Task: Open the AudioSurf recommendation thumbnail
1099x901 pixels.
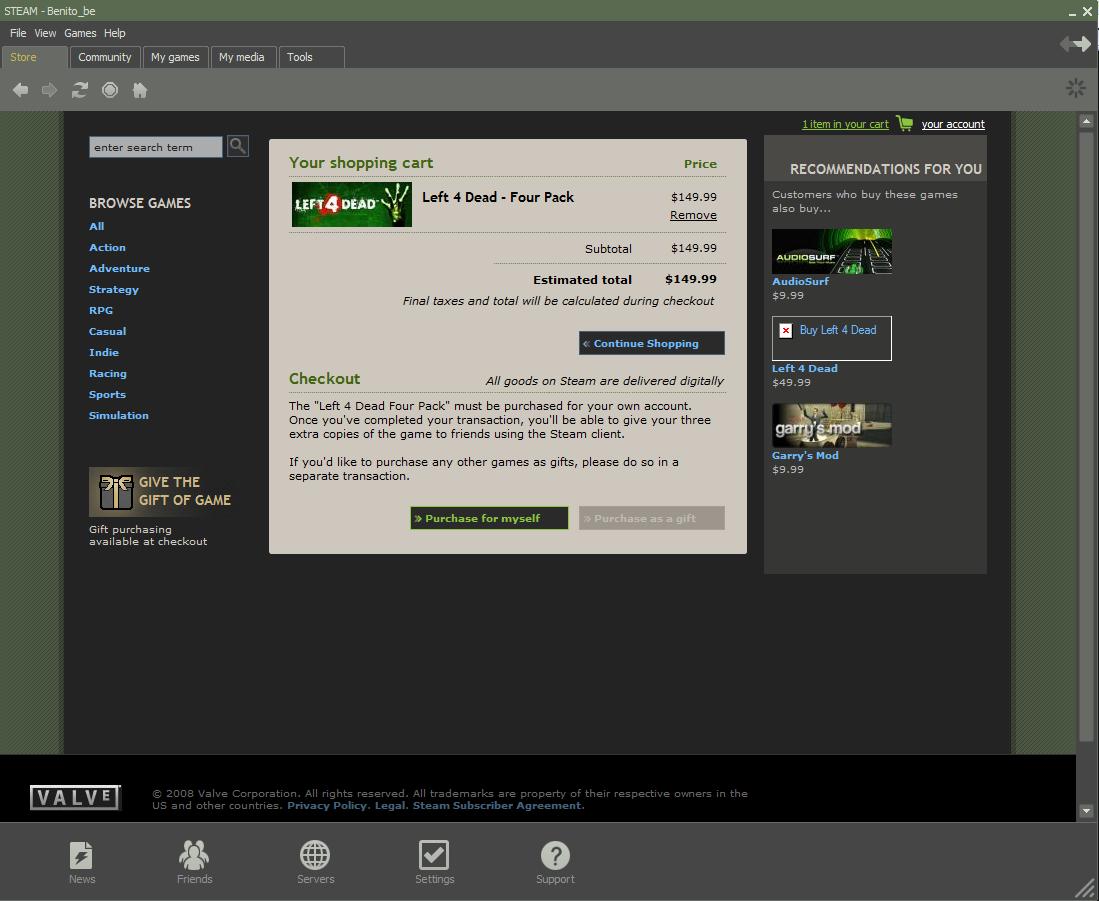Action: click(x=831, y=251)
